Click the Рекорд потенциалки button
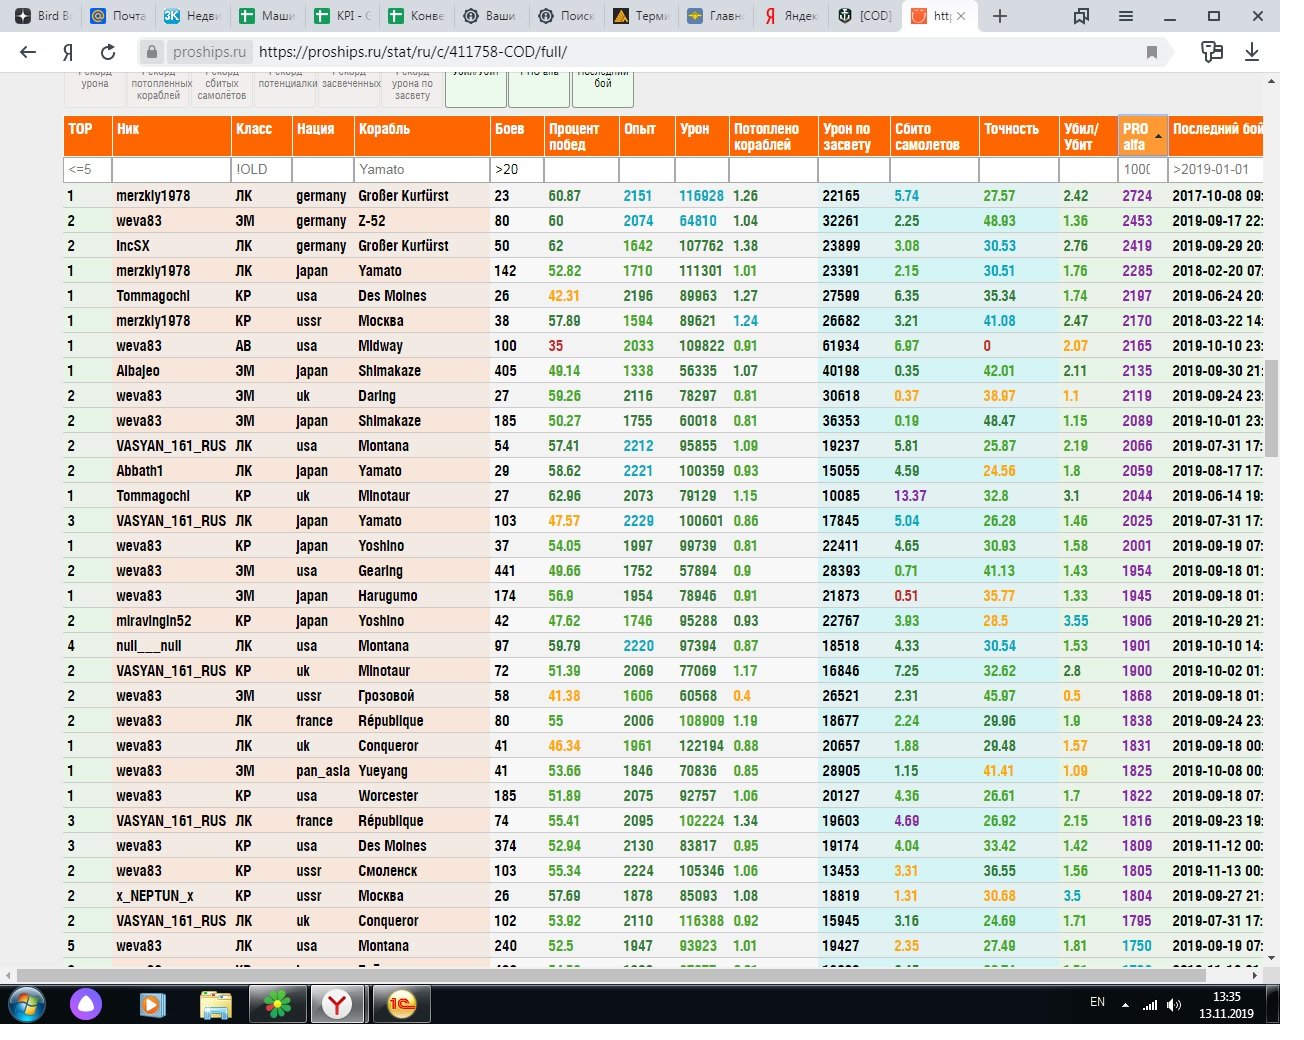The image size is (1304, 1040). pos(286,87)
